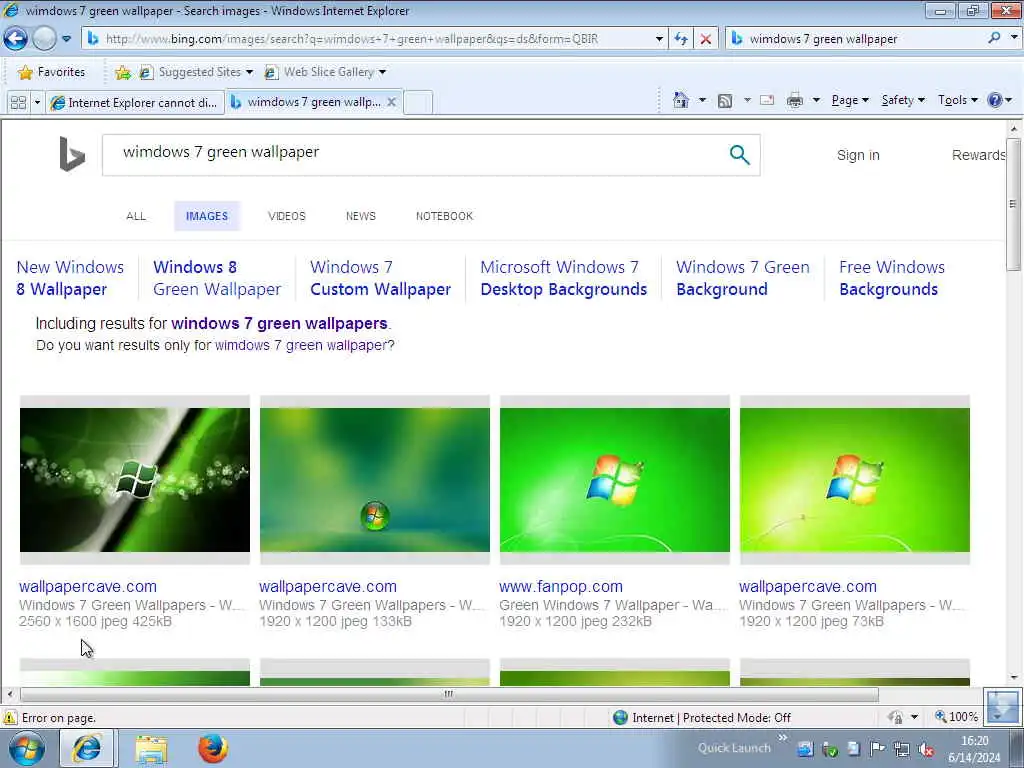Click the browser Back arrow button
1024x768 pixels.
[16, 39]
